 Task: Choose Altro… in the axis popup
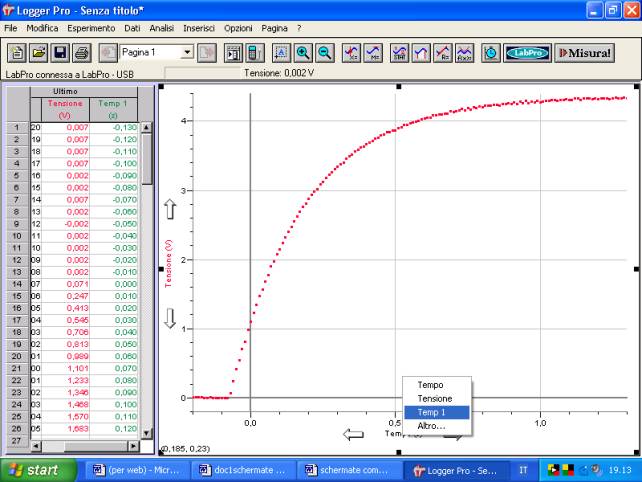[437, 426]
